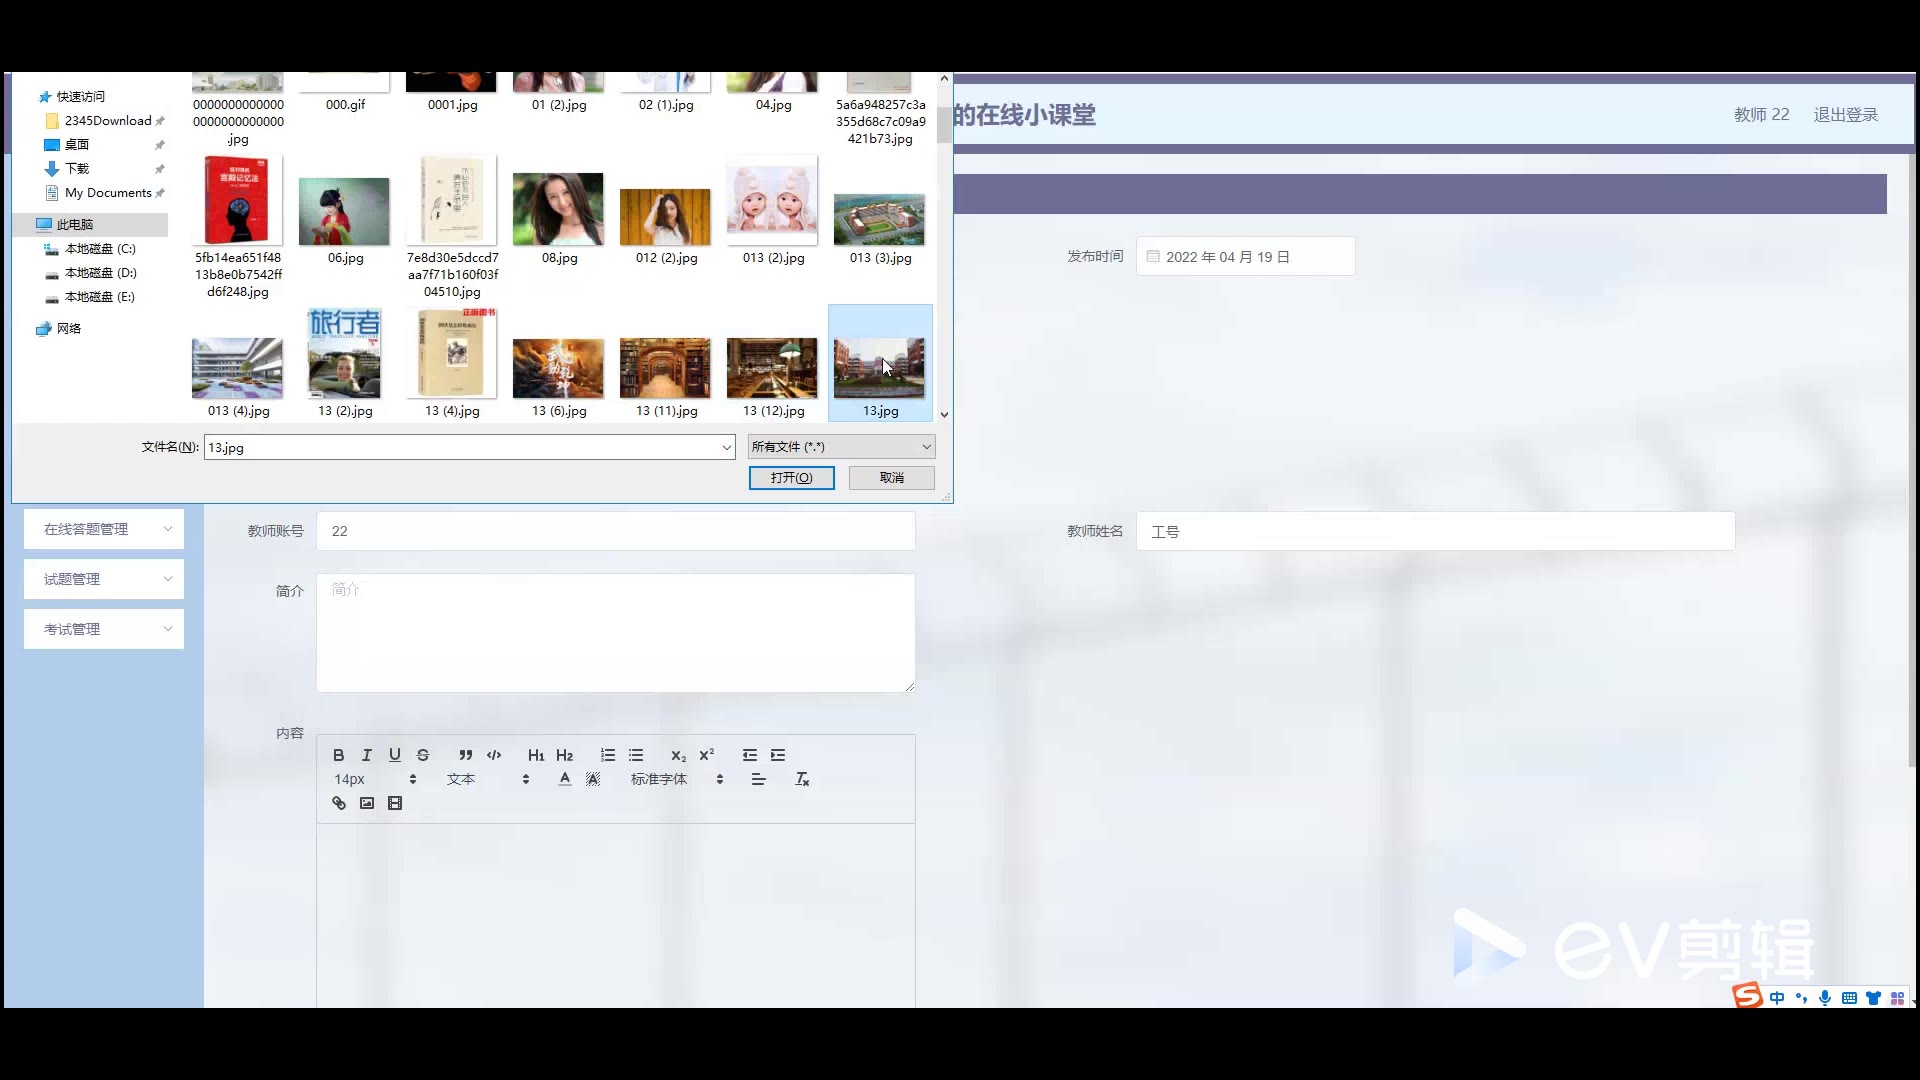Select the 08.jpg thumbnail

point(559,210)
